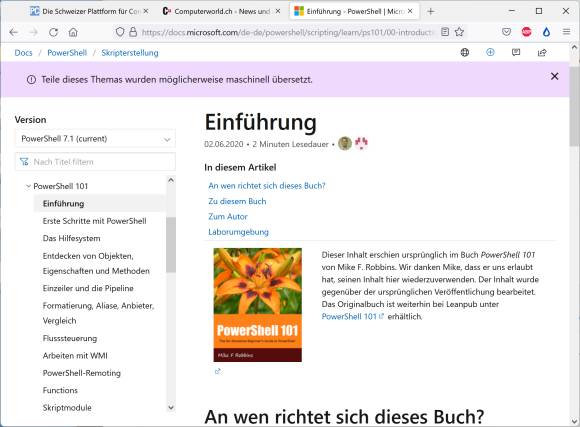
Task: Click the sidebar scroll up arrow
Action: pos(171,180)
